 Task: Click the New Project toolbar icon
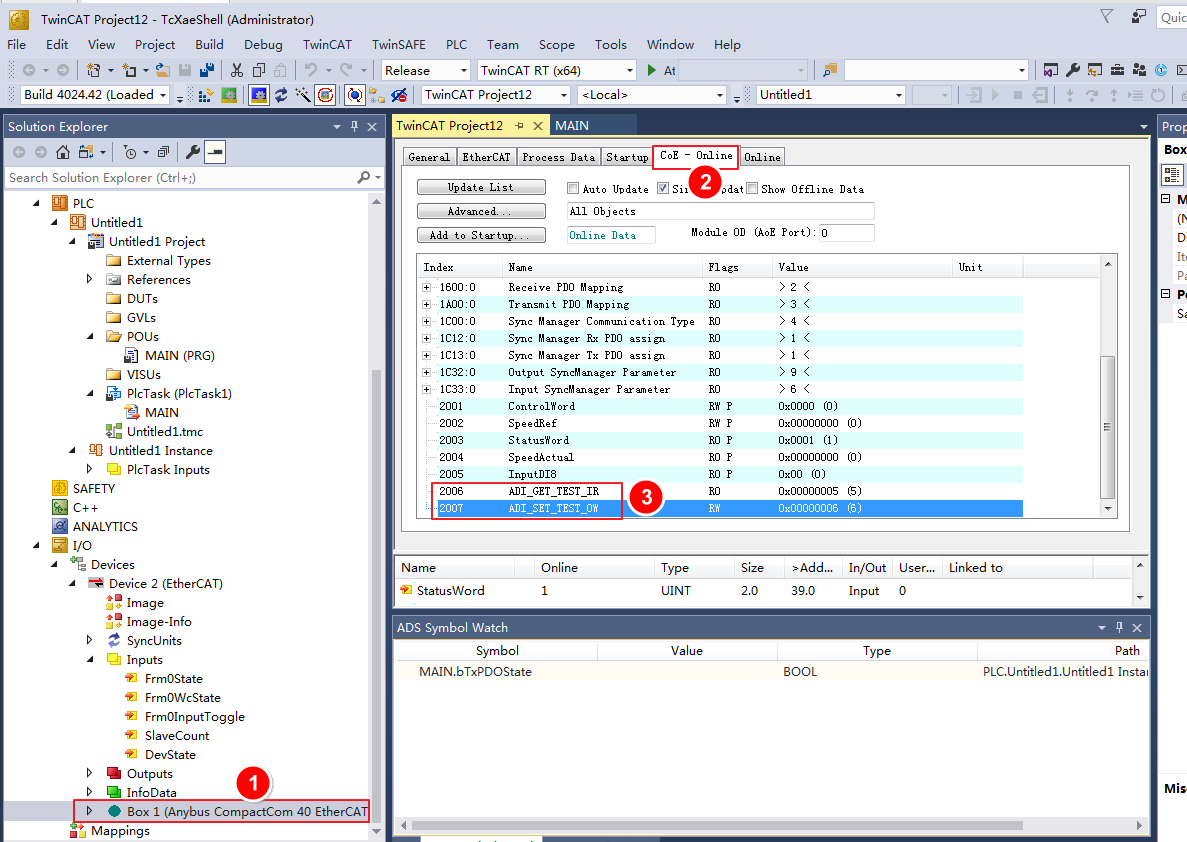(x=94, y=70)
